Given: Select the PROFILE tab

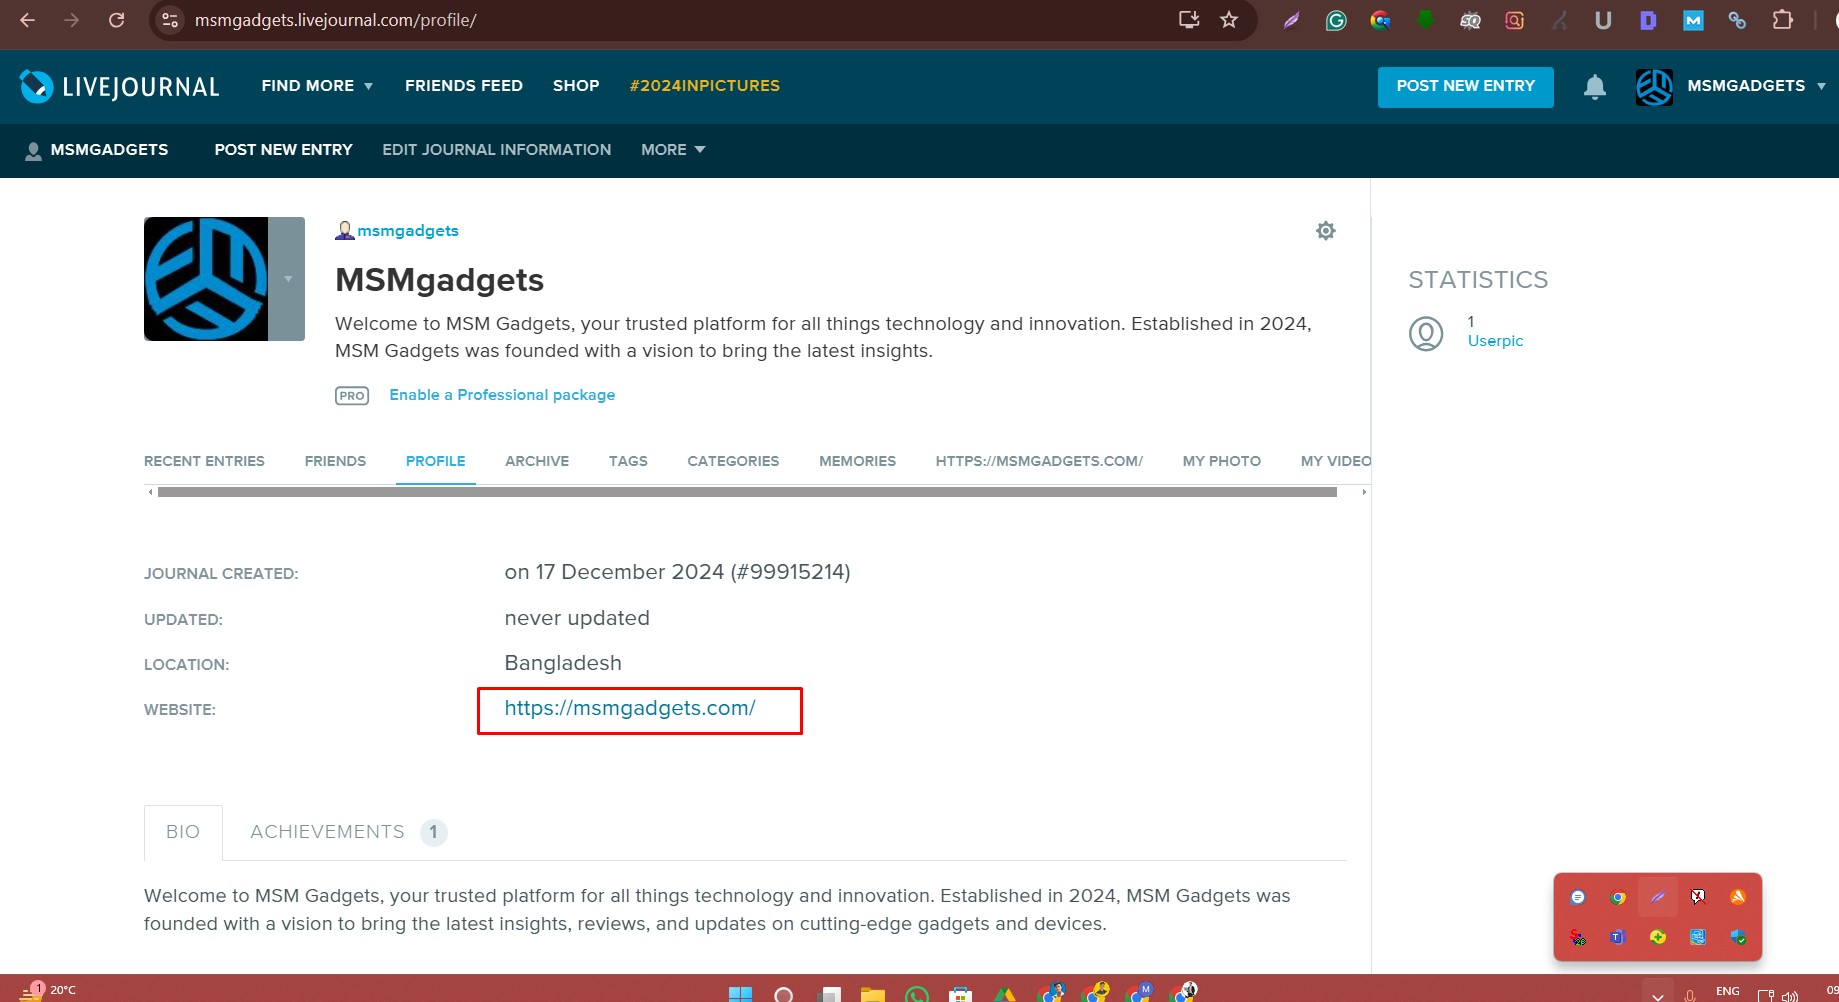Looking at the screenshot, I should point(436,461).
